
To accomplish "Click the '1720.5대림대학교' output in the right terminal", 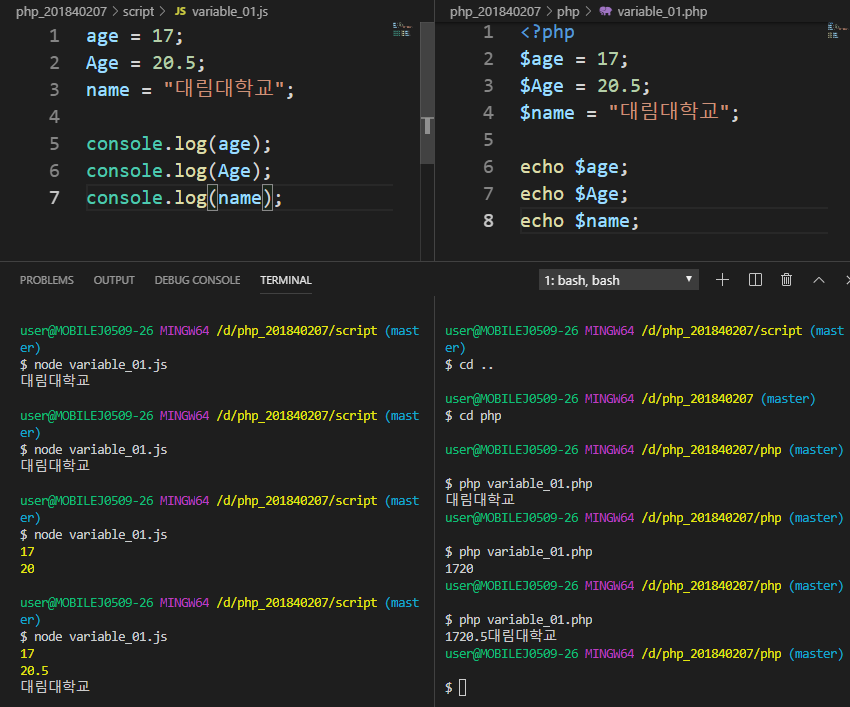I will coord(501,636).
